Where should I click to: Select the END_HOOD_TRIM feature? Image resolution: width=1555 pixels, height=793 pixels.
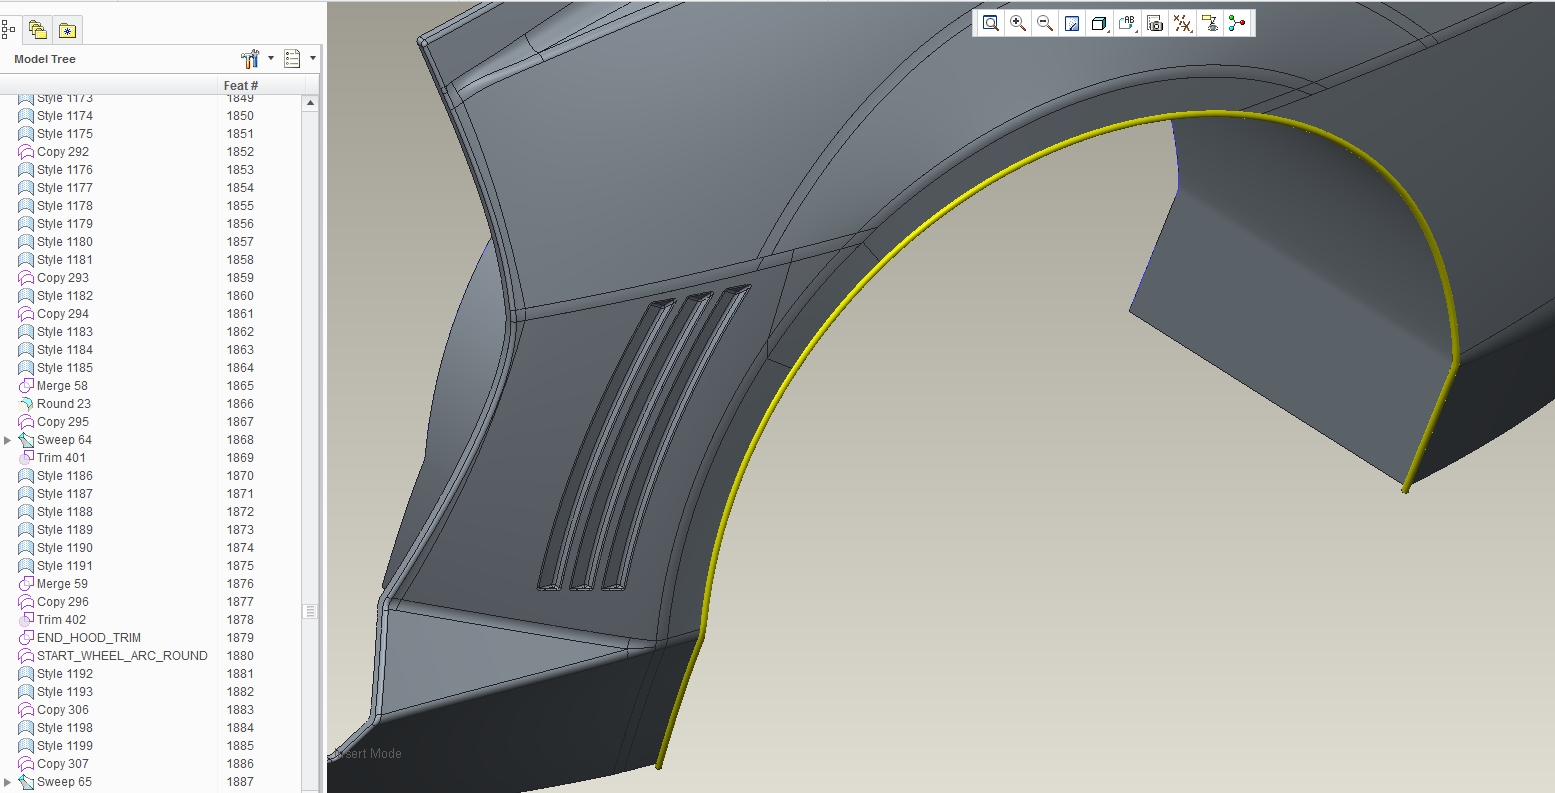[x=89, y=638]
